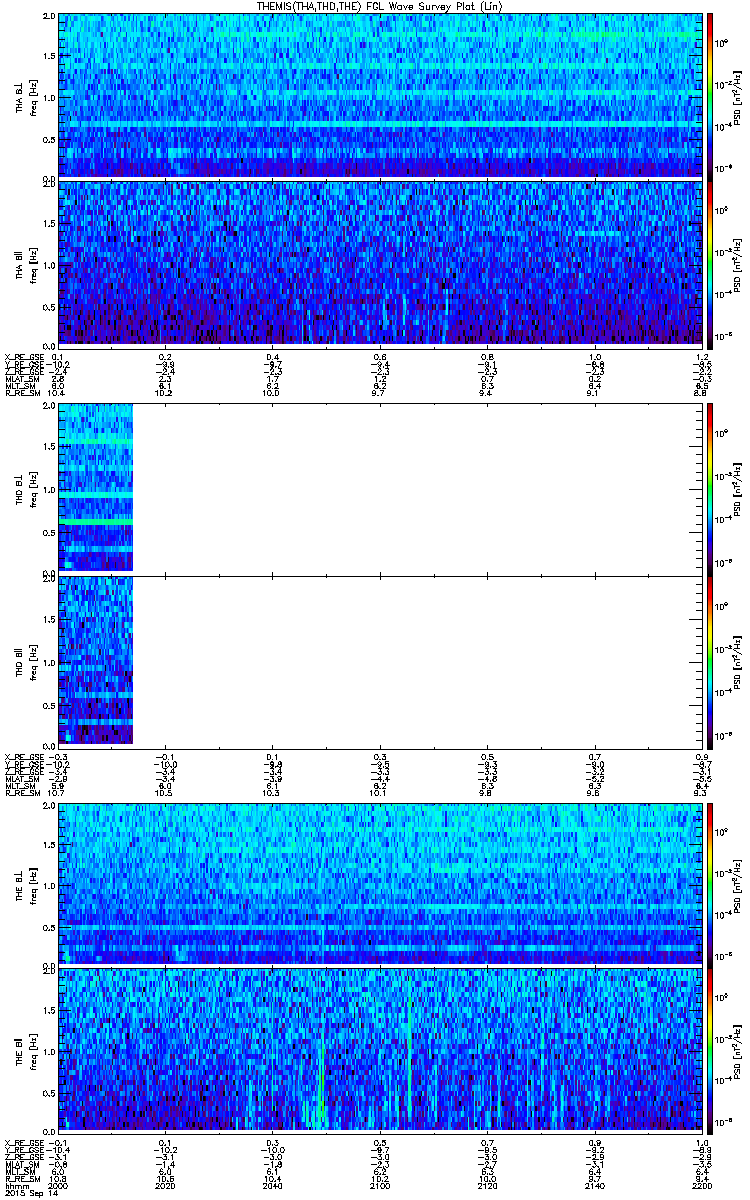Screen dimensions: 750x1200
Task: Click the 2200 time tick label
Action: tap(701, 1179)
